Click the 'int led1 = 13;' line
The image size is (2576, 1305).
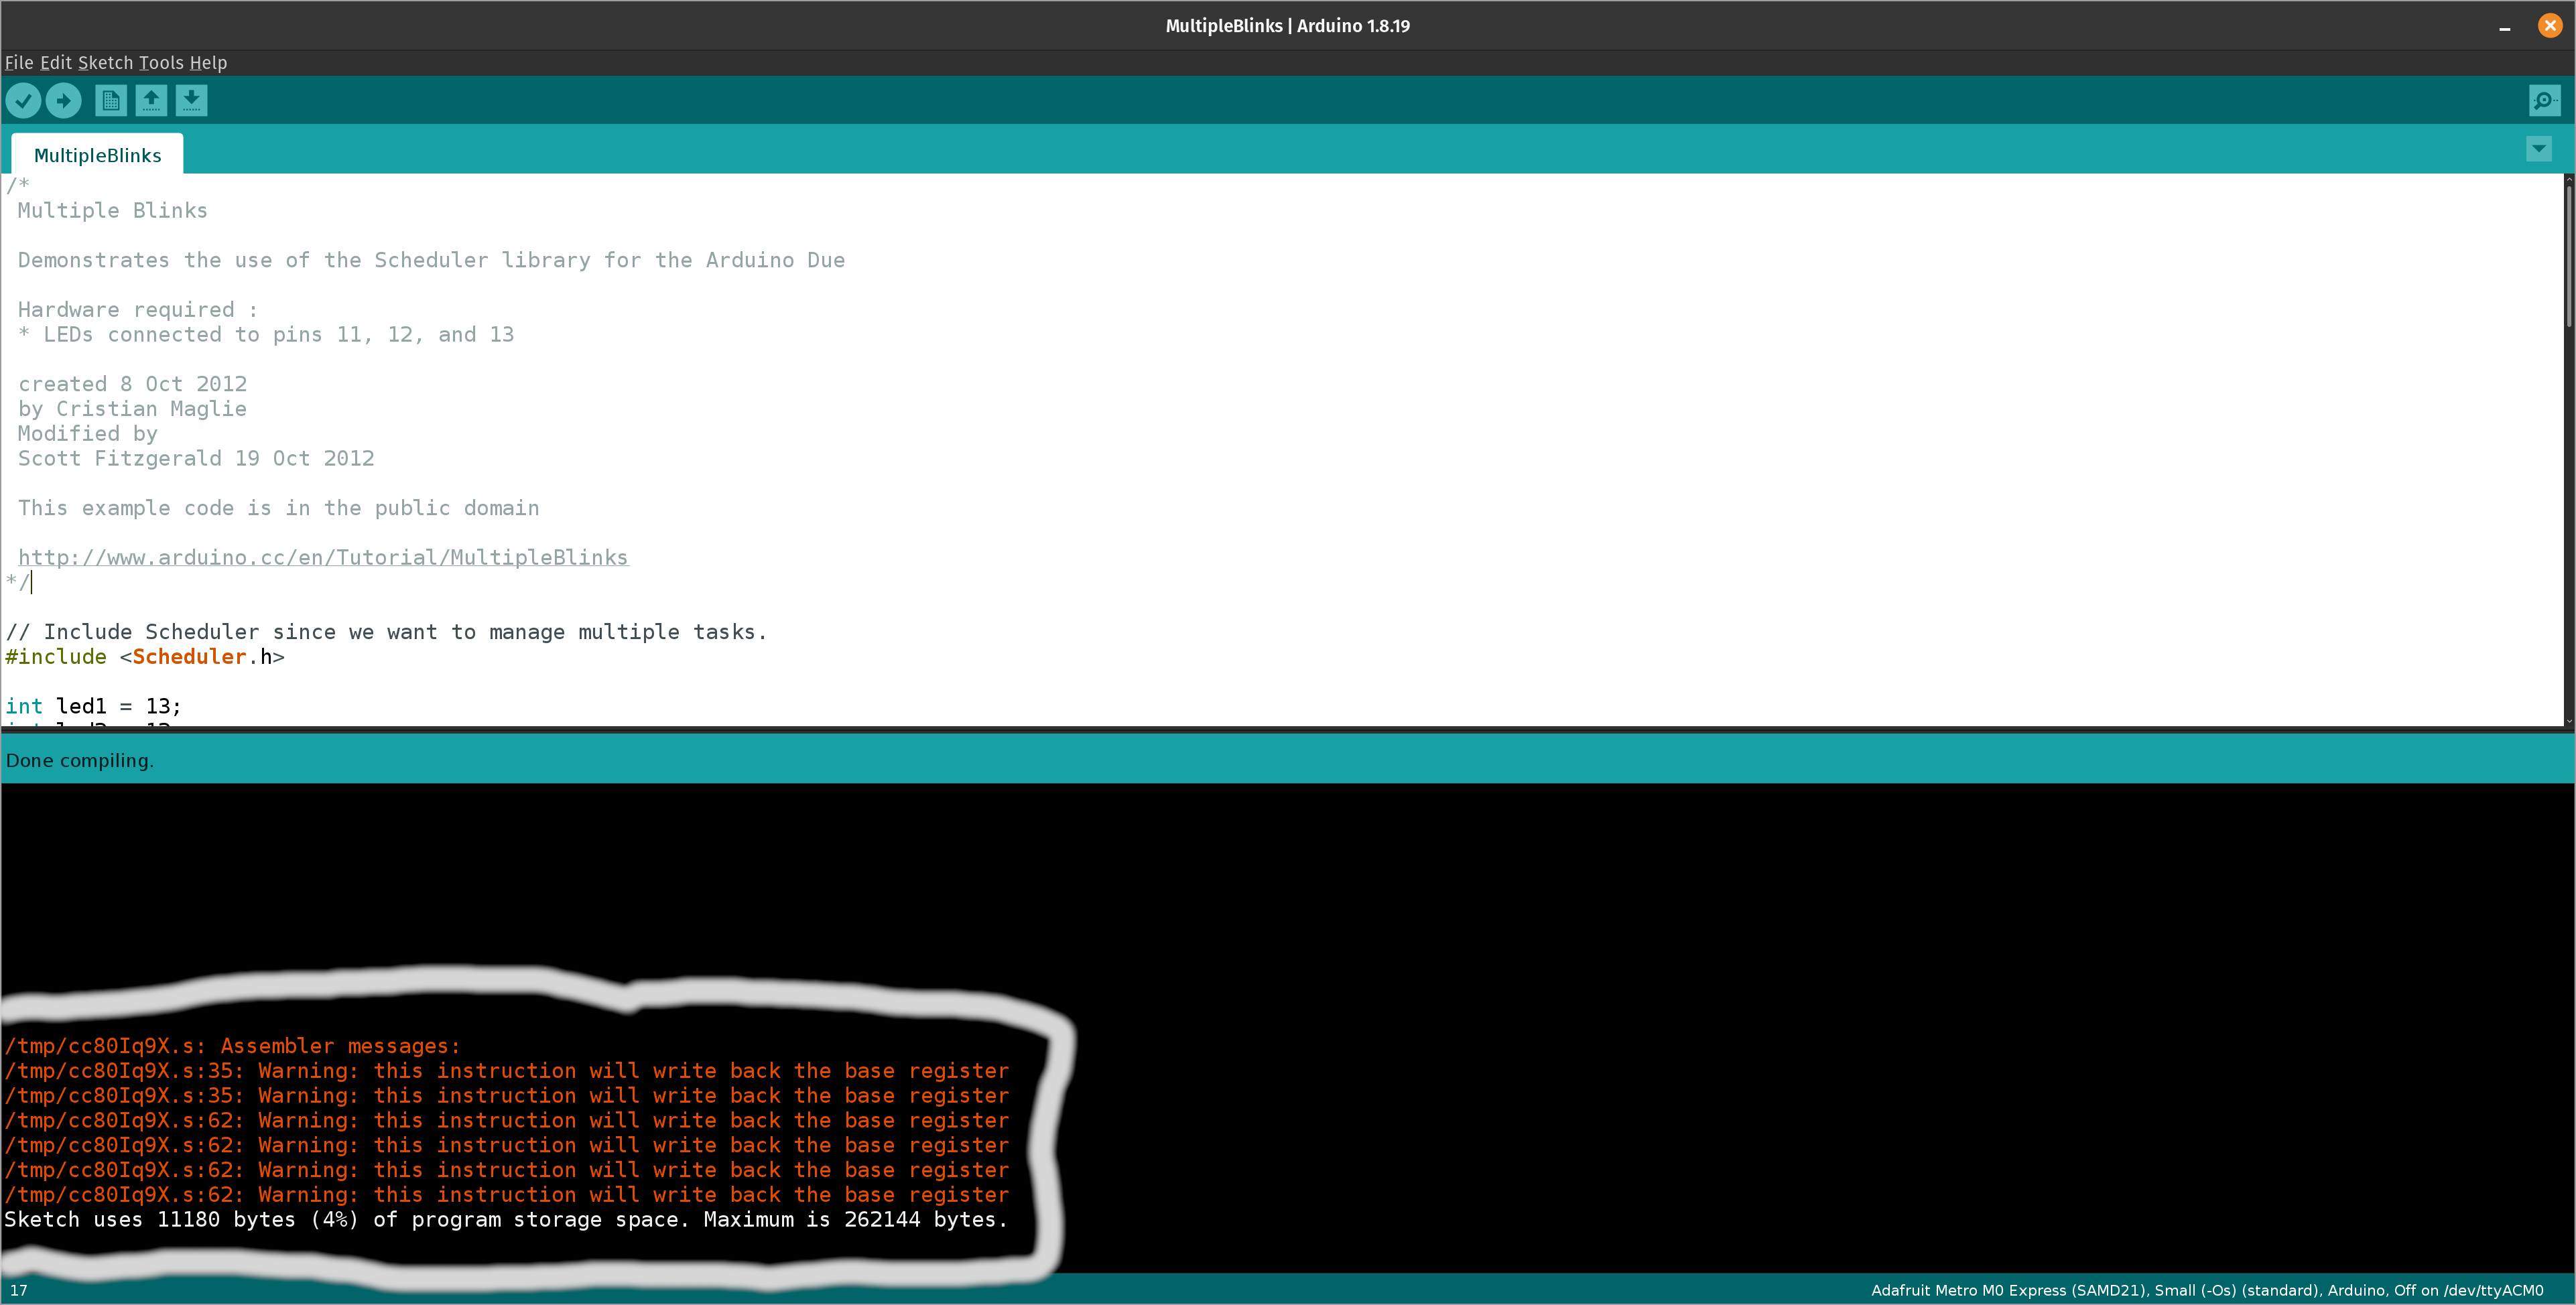(x=93, y=706)
